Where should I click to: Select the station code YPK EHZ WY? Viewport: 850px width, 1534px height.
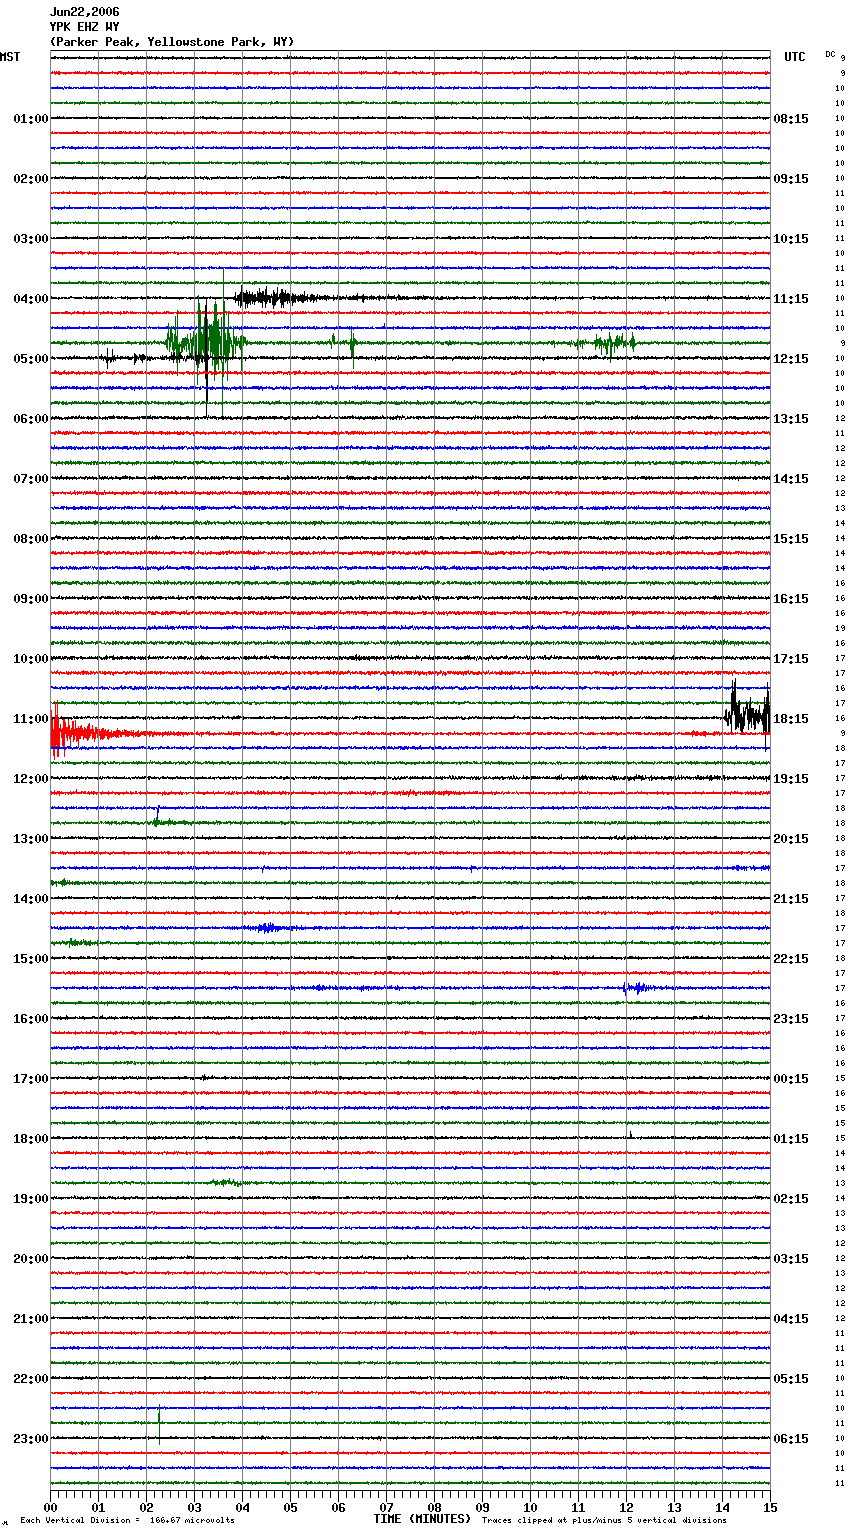click(84, 27)
